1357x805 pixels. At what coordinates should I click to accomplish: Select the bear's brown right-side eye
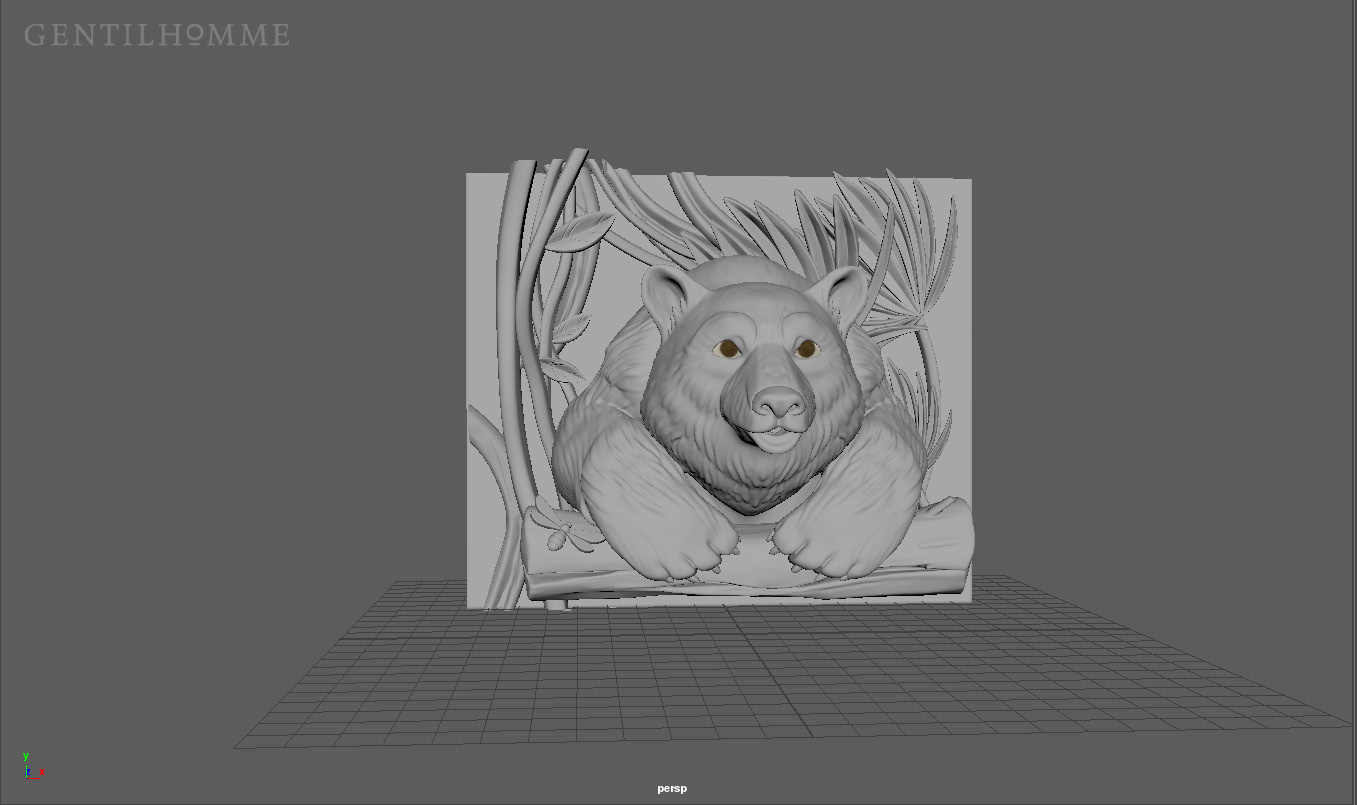coord(807,348)
